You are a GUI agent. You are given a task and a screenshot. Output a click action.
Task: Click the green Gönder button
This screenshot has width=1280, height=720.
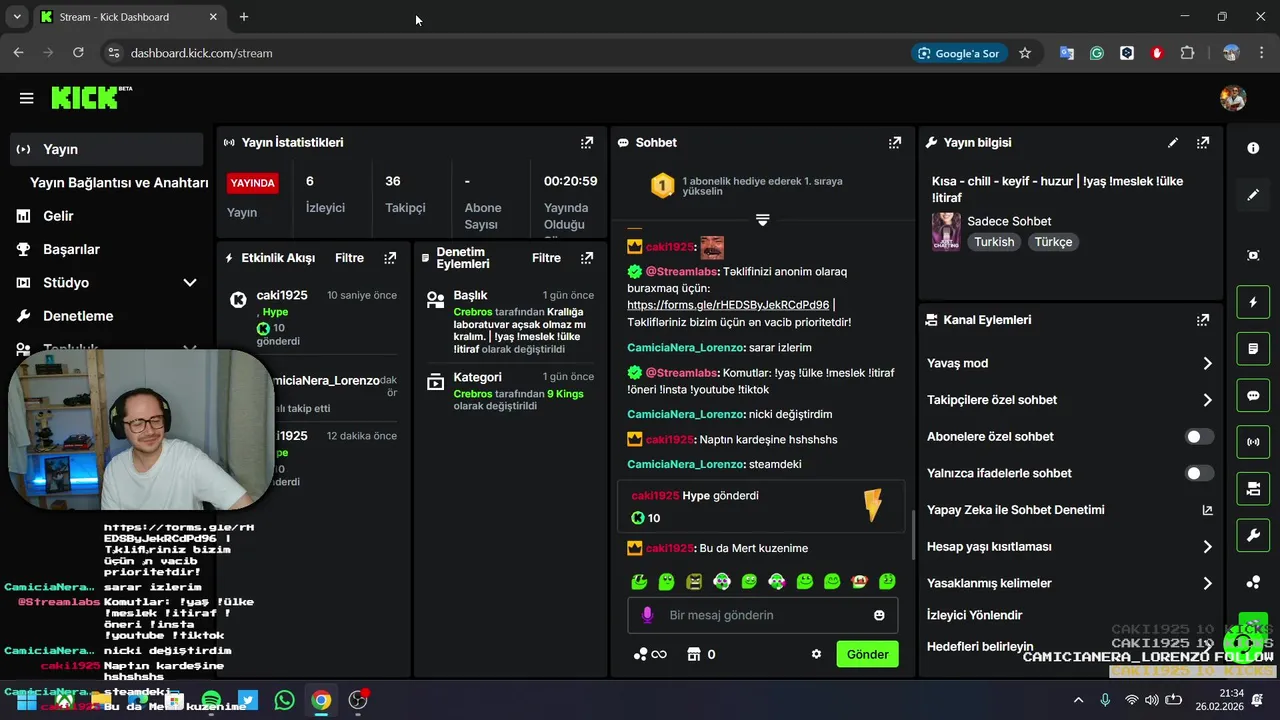(x=867, y=654)
